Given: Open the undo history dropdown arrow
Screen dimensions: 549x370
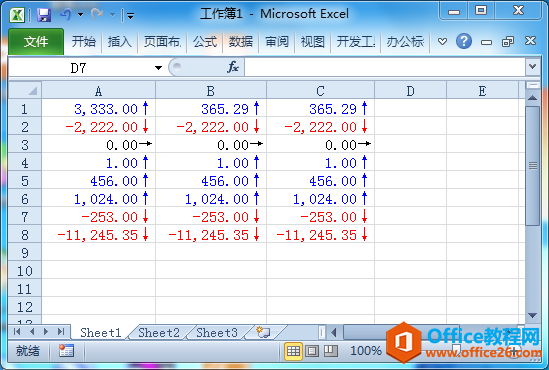Looking at the screenshot, I should [81, 15].
